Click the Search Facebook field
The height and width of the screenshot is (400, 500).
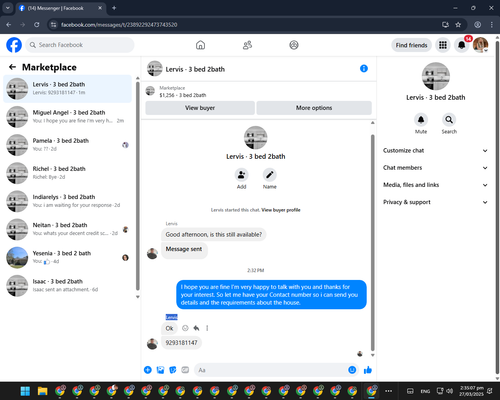click(x=80, y=45)
